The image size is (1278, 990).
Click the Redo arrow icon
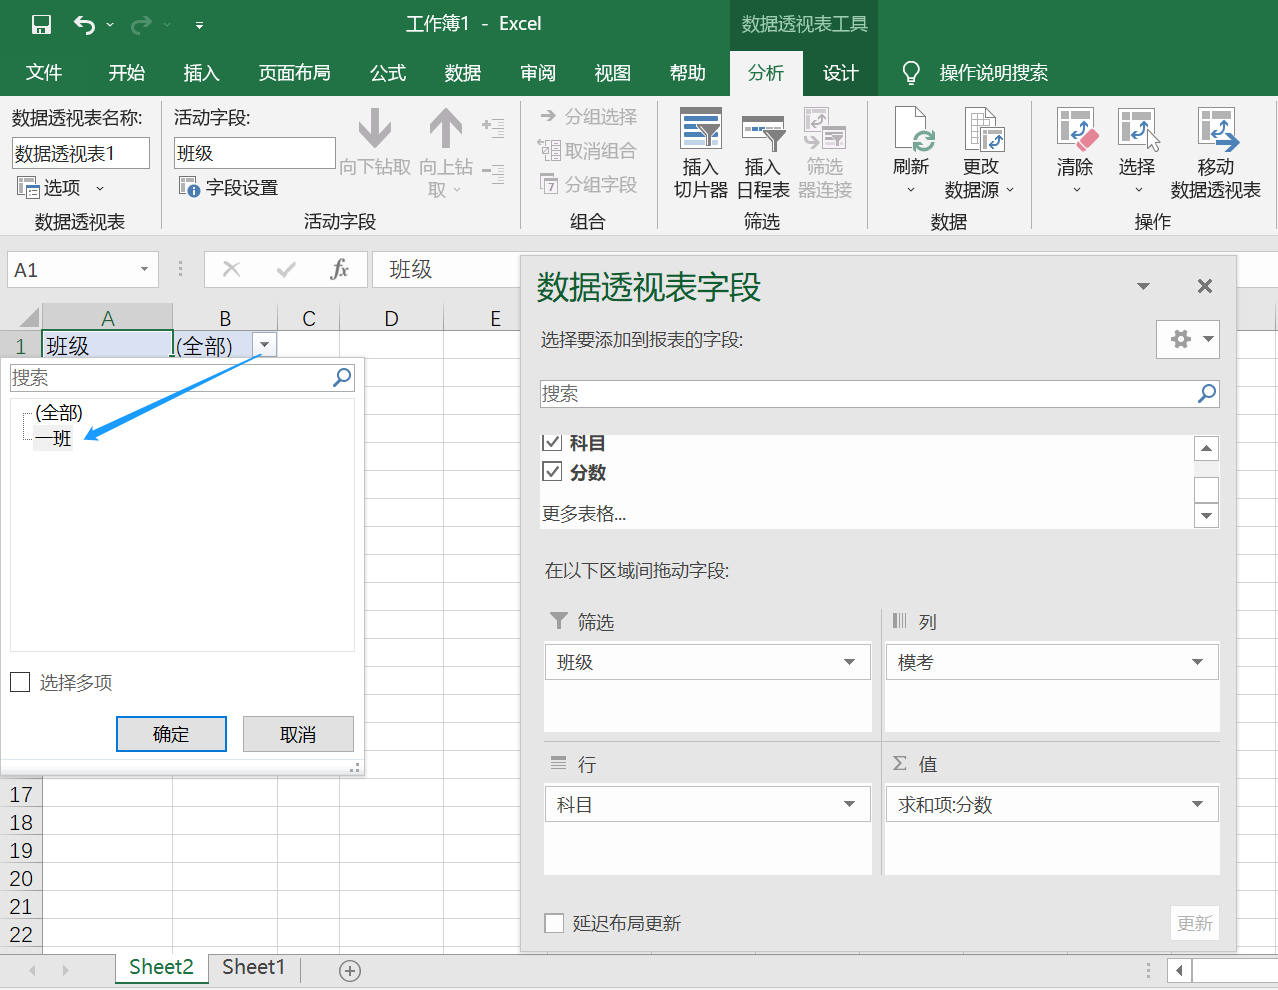tap(142, 25)
